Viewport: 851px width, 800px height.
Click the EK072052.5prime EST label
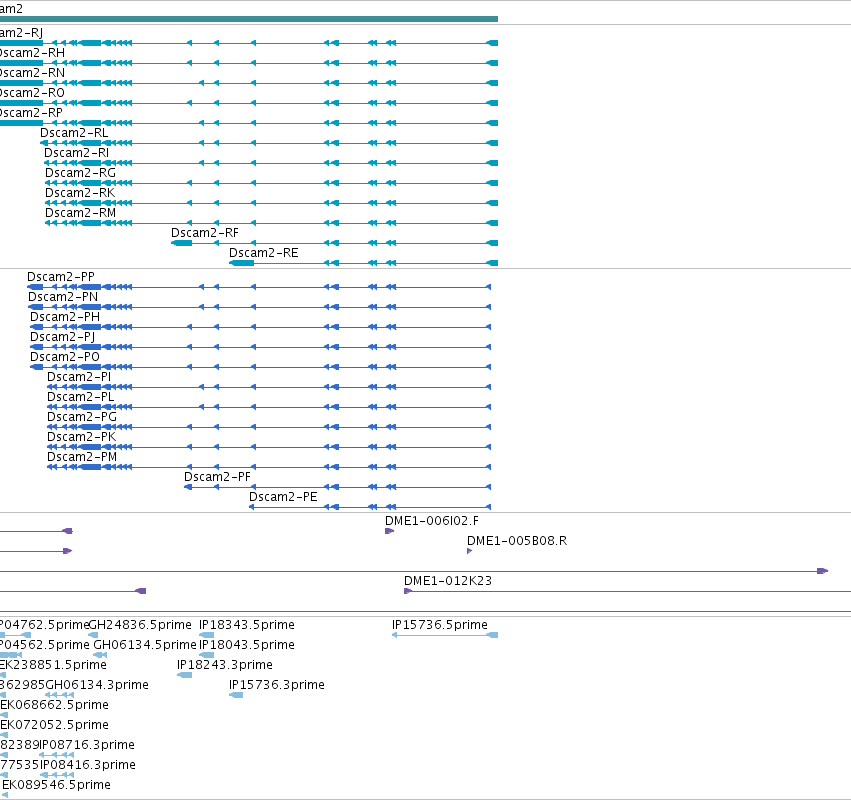[54, 726]
